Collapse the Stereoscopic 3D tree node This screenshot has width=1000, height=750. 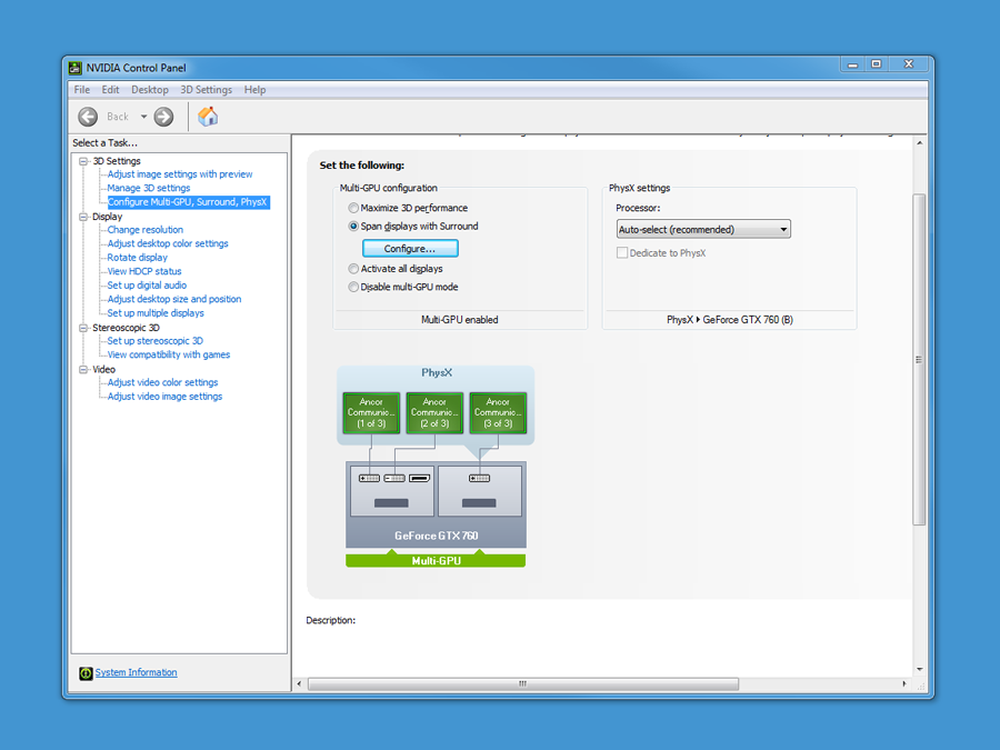(83, 328)
